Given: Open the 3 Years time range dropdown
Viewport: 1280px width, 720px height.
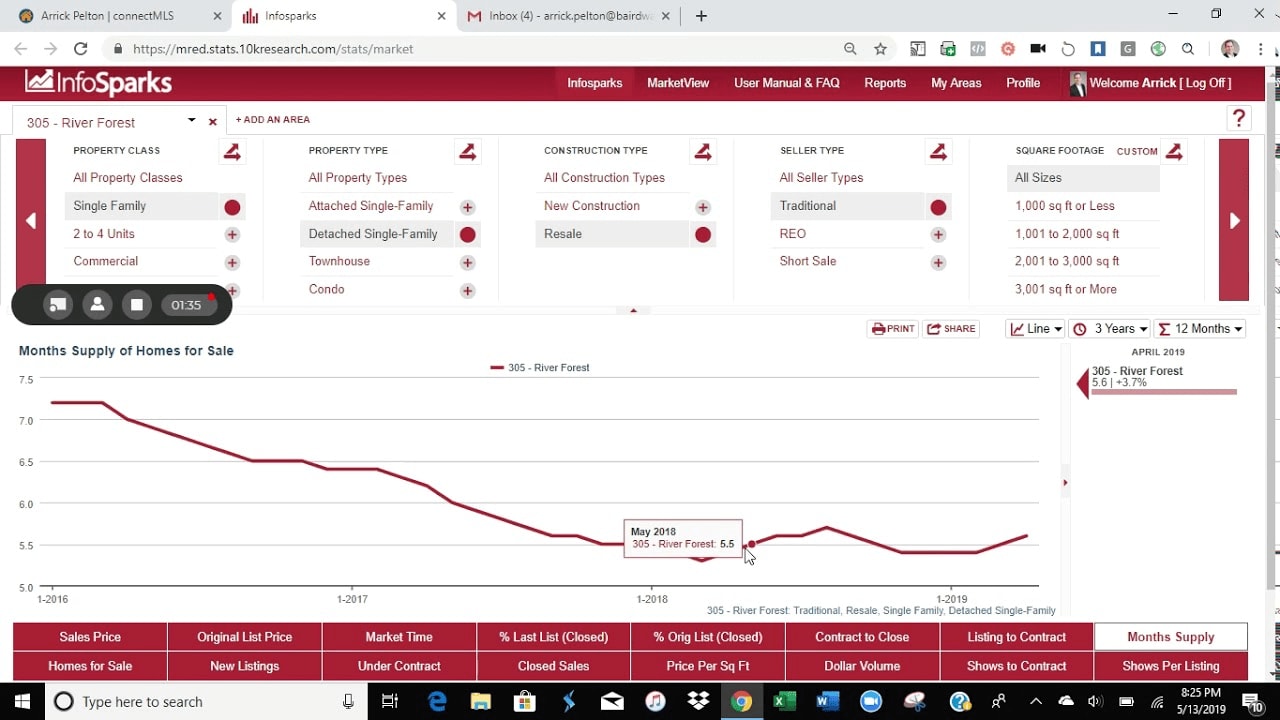Looking at the screenshot, I should click(1108, 328).
